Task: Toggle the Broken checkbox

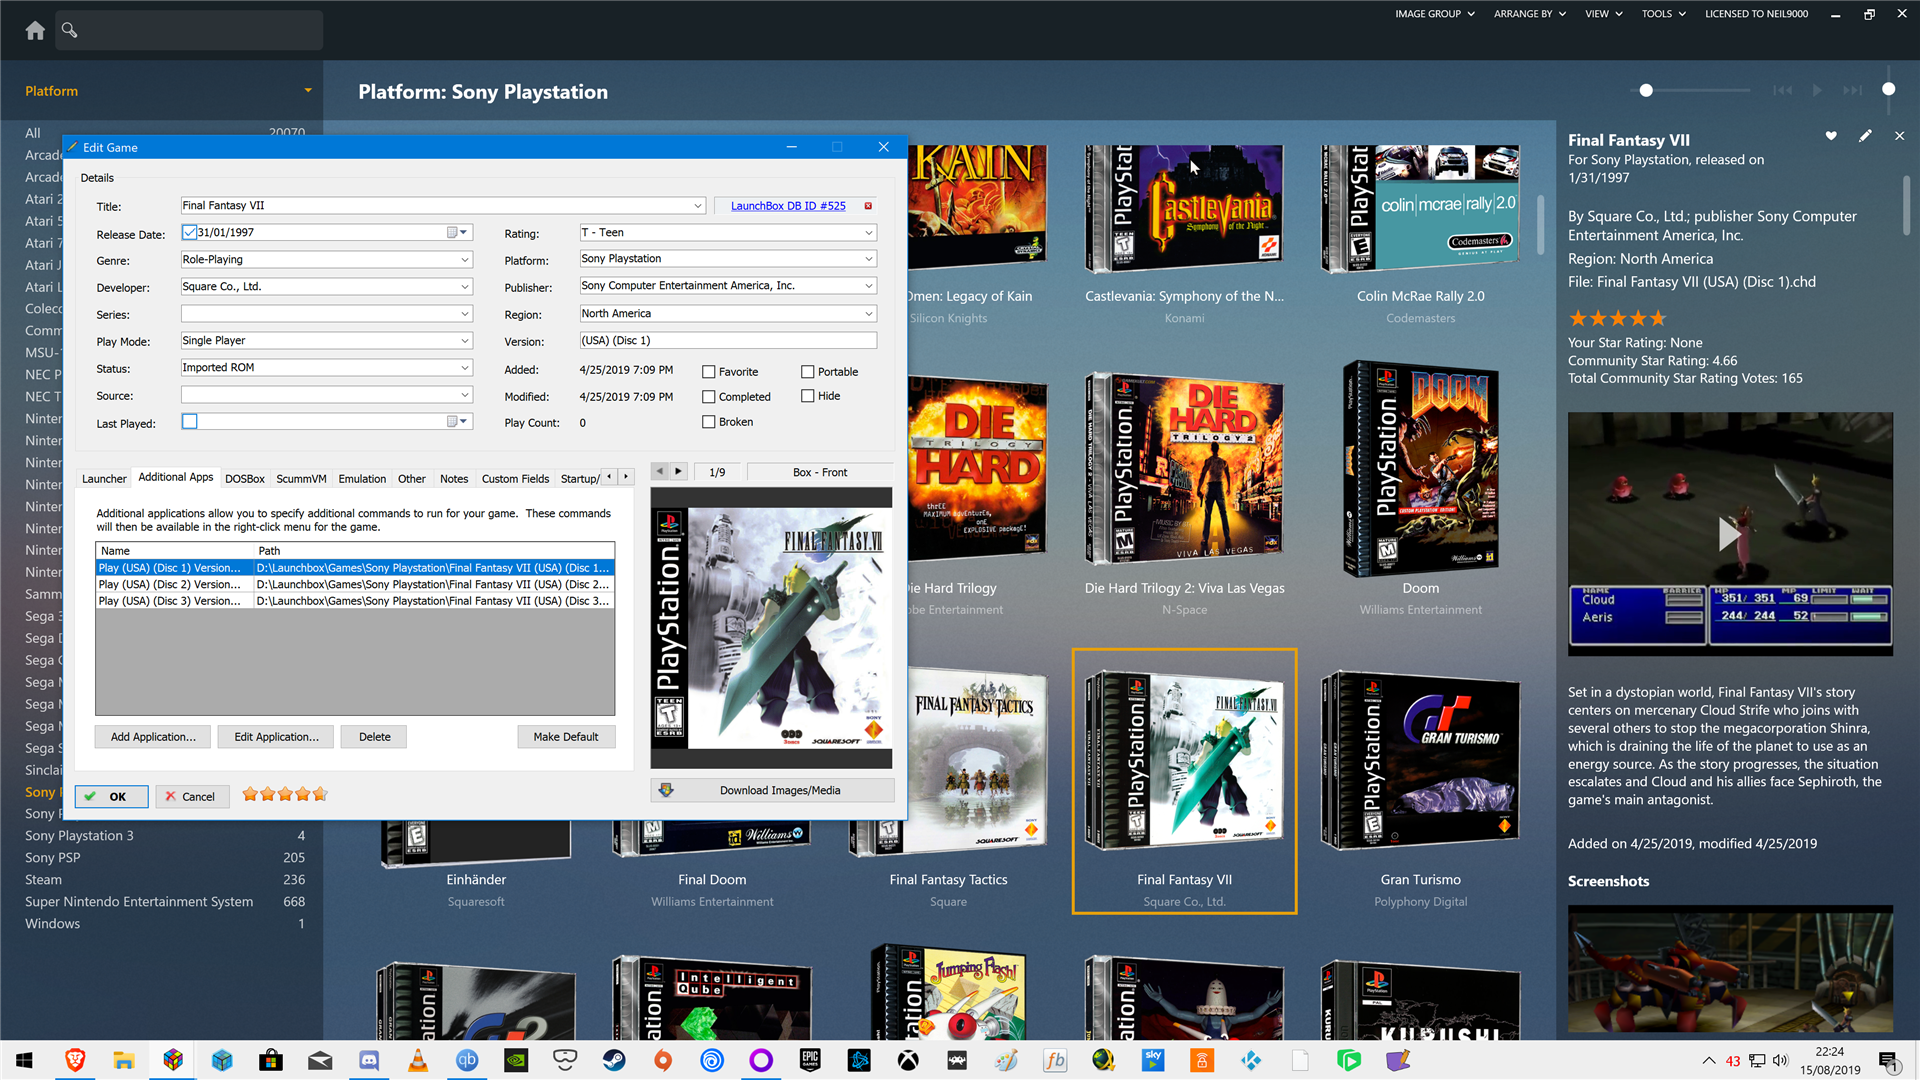Action: point(709,422)
